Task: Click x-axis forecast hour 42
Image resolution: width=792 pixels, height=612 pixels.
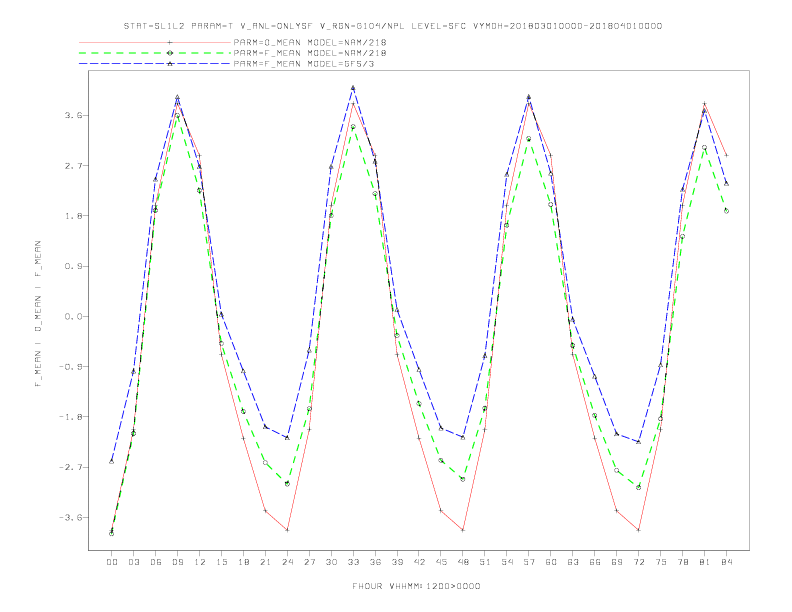Action: click(419, 562)
